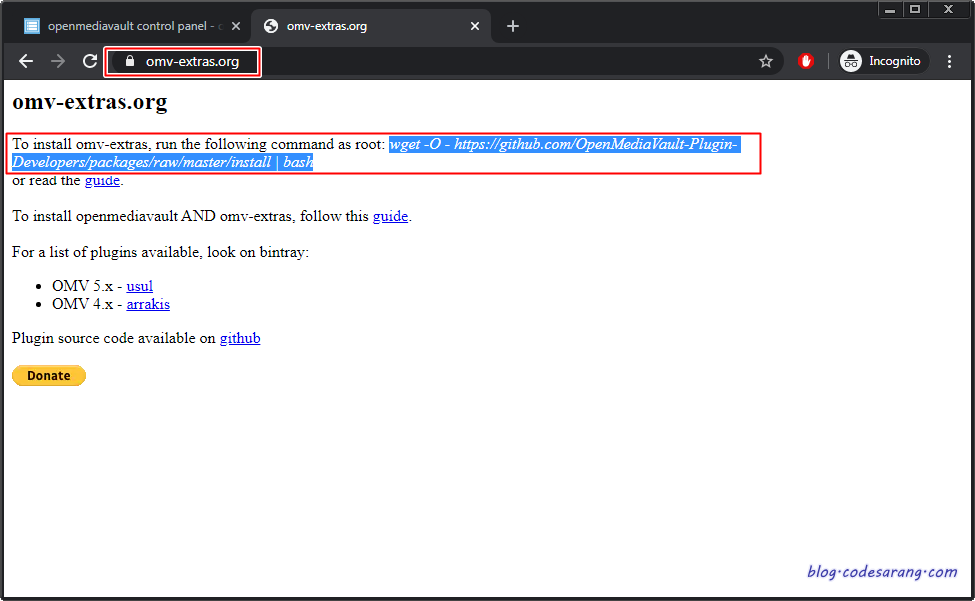Close the browser window

tap(948, 9)
